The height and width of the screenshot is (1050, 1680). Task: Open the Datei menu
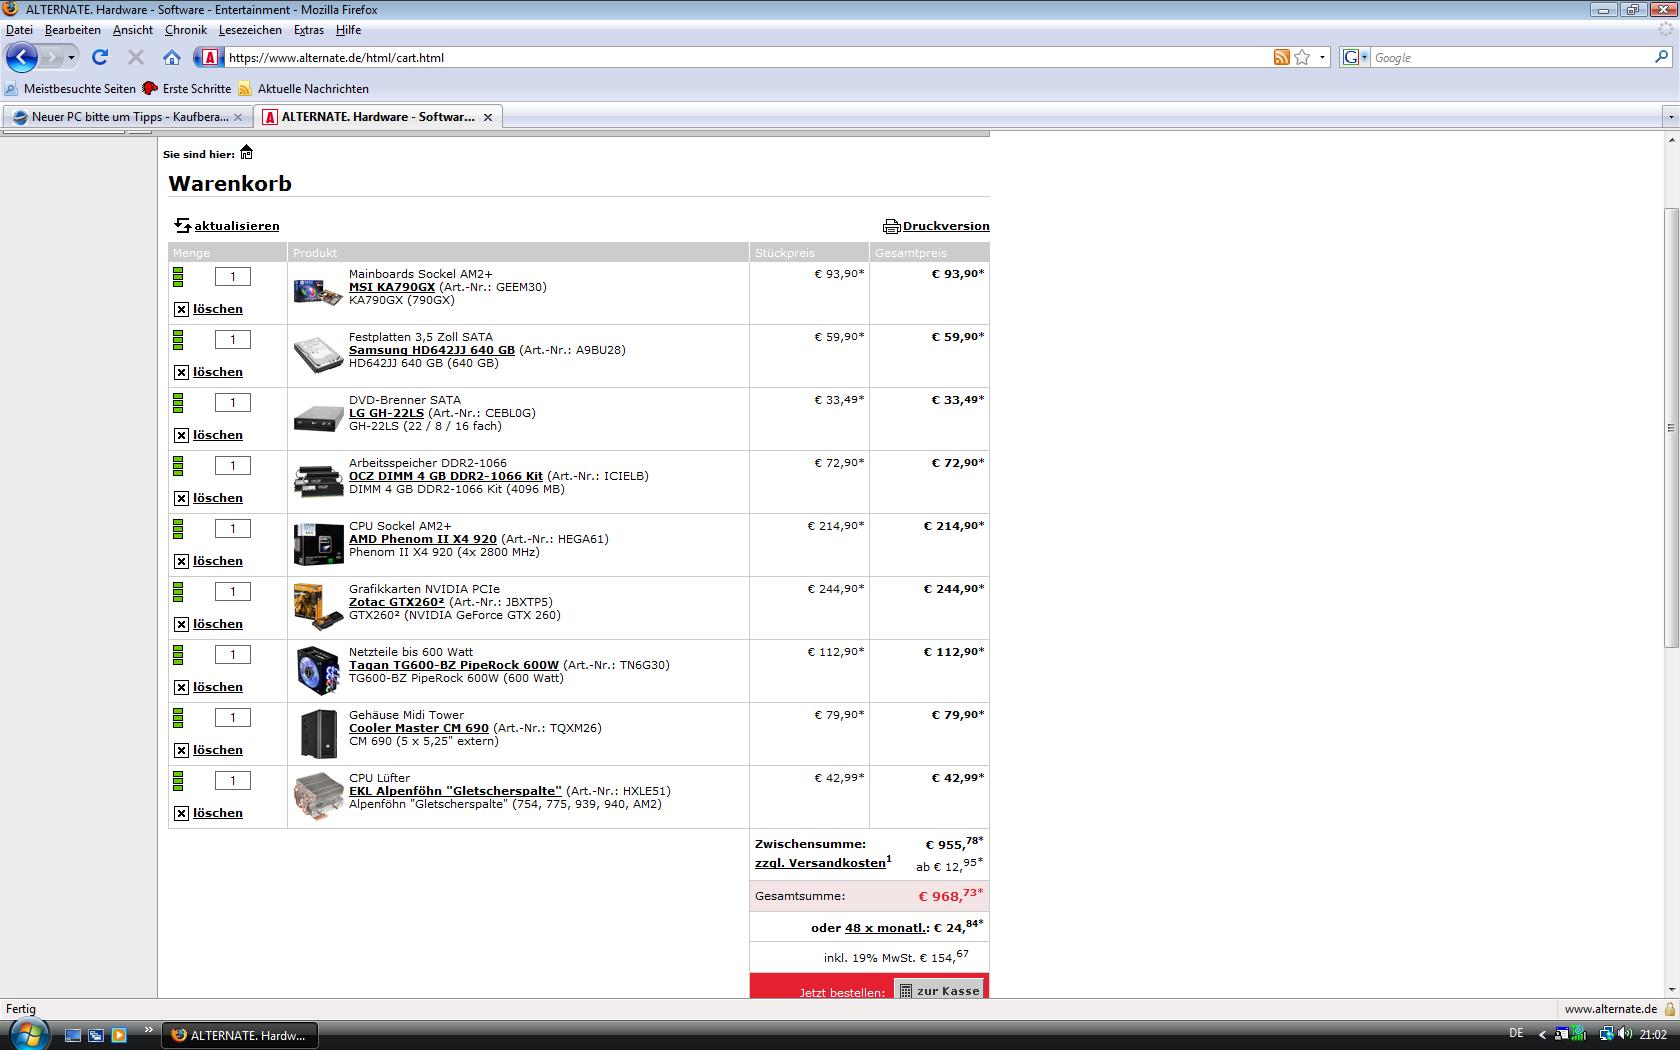19,30
